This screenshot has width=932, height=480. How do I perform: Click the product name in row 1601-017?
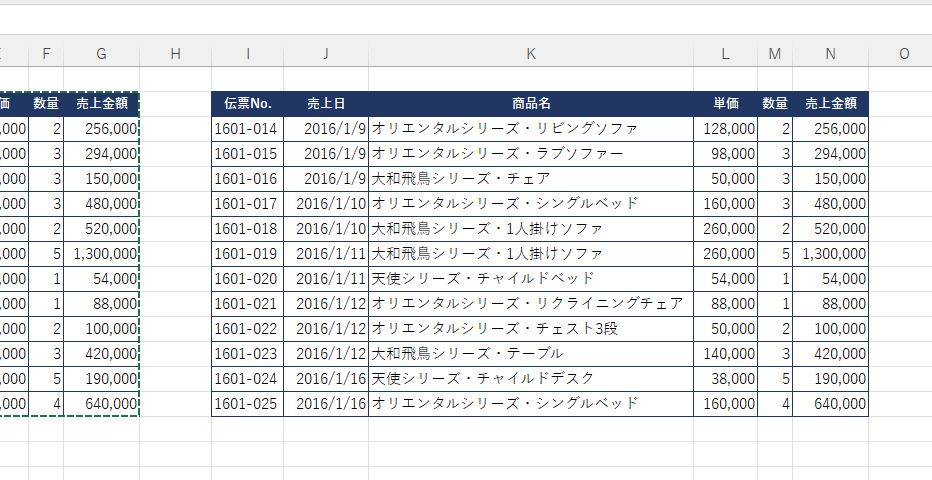click(531, 204)
